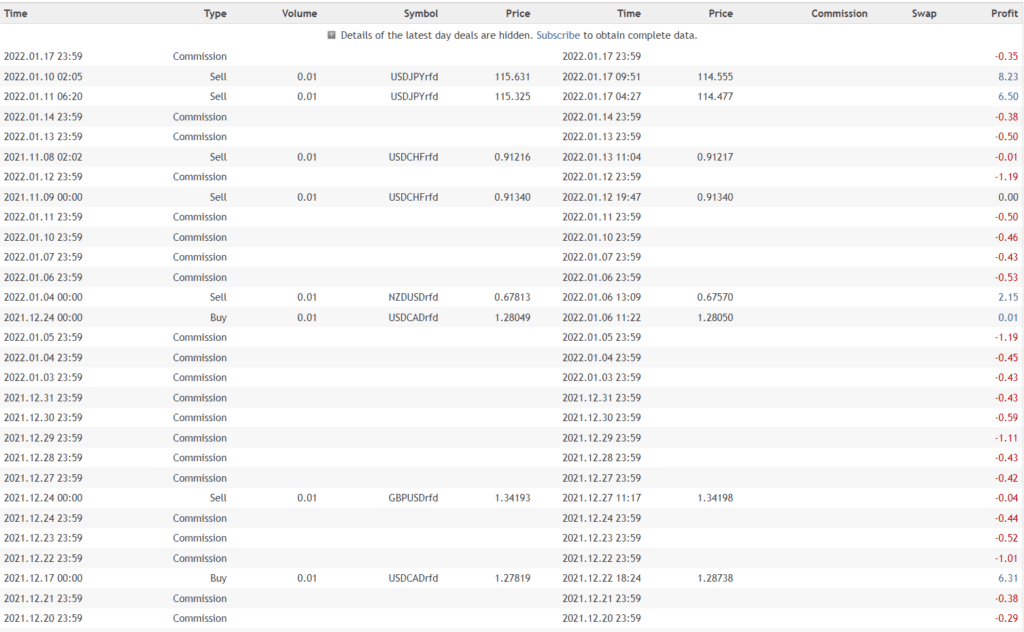Sort deals by the Swap column
Screen dimensions: 1024x632
[x=924, y=14]
